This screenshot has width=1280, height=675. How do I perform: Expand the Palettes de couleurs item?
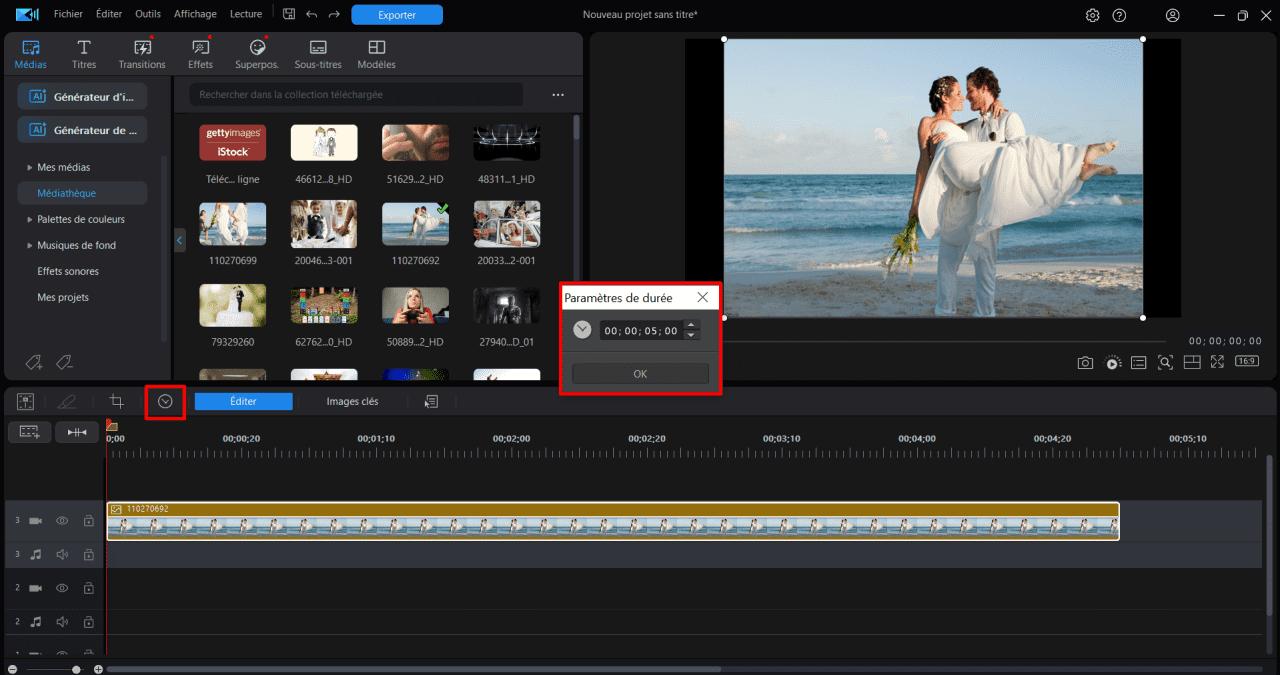click(29, 219)
